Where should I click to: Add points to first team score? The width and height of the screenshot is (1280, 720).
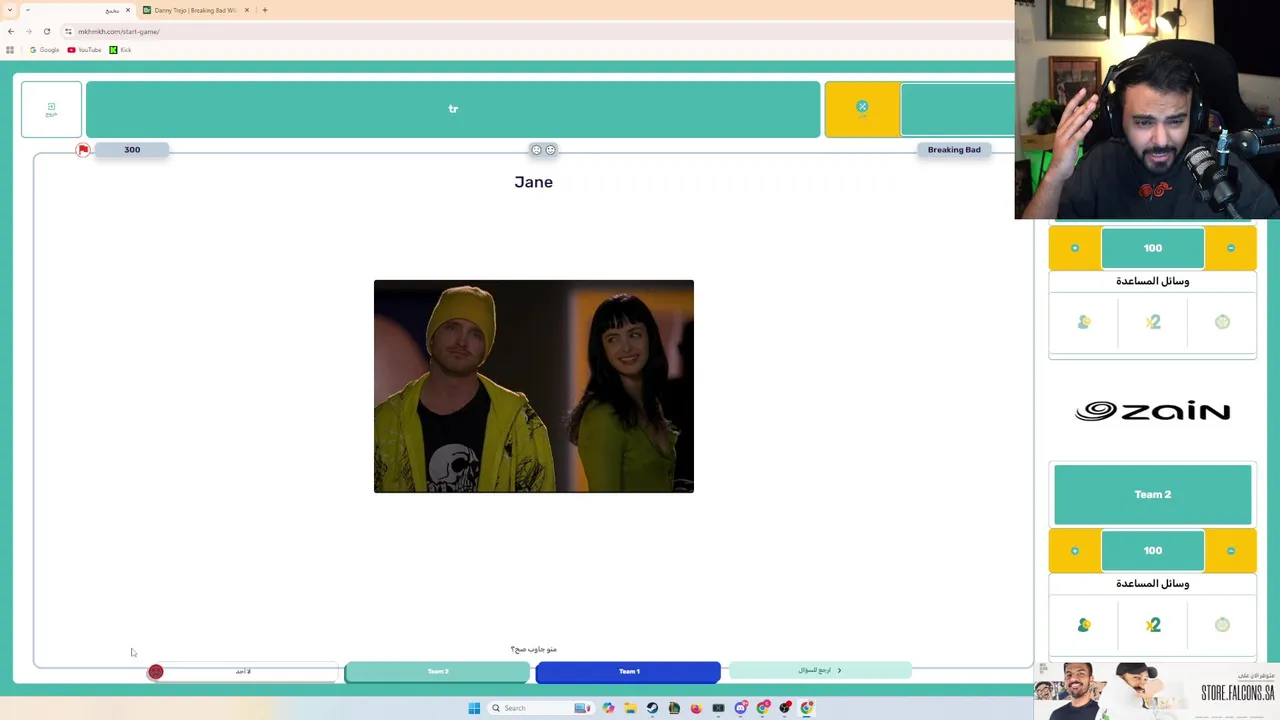pos(1075,248)
